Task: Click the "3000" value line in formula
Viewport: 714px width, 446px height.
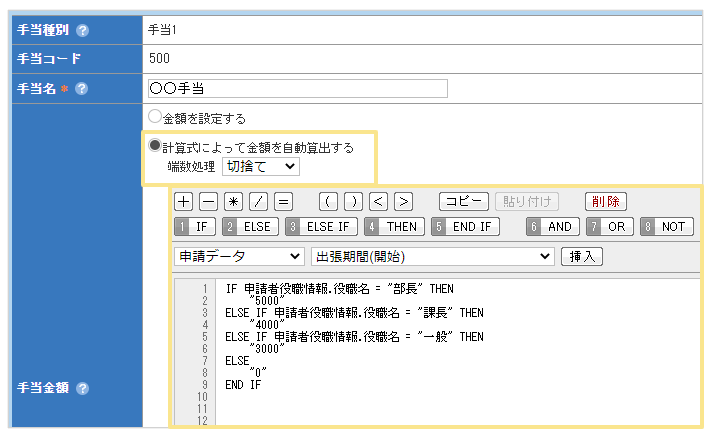Action: 267,349
